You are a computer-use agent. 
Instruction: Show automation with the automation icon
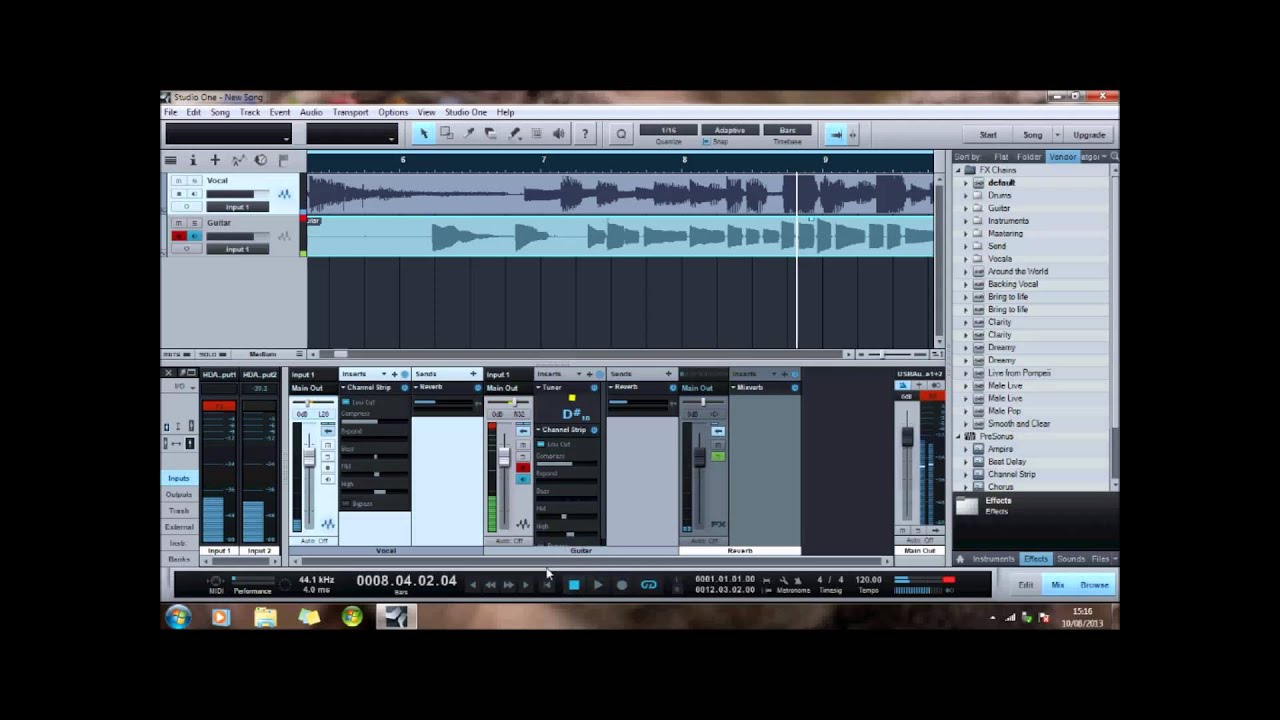click(238, 160)
